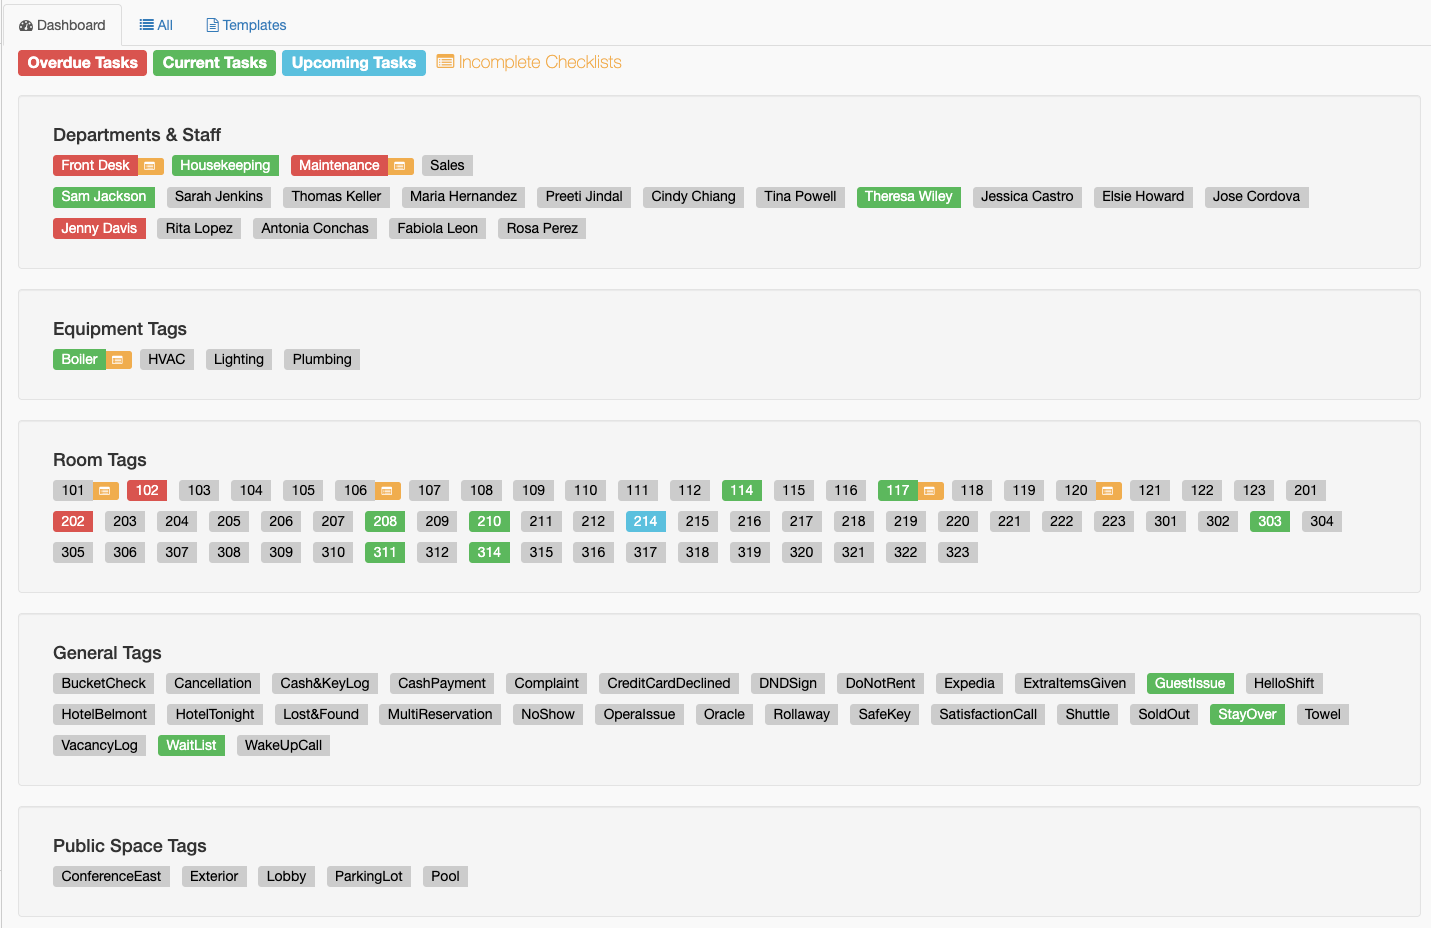Image resolution: width=1431 pixels, height=928 pixels.
Task: Open room tag 102
Action: [147, 491]
